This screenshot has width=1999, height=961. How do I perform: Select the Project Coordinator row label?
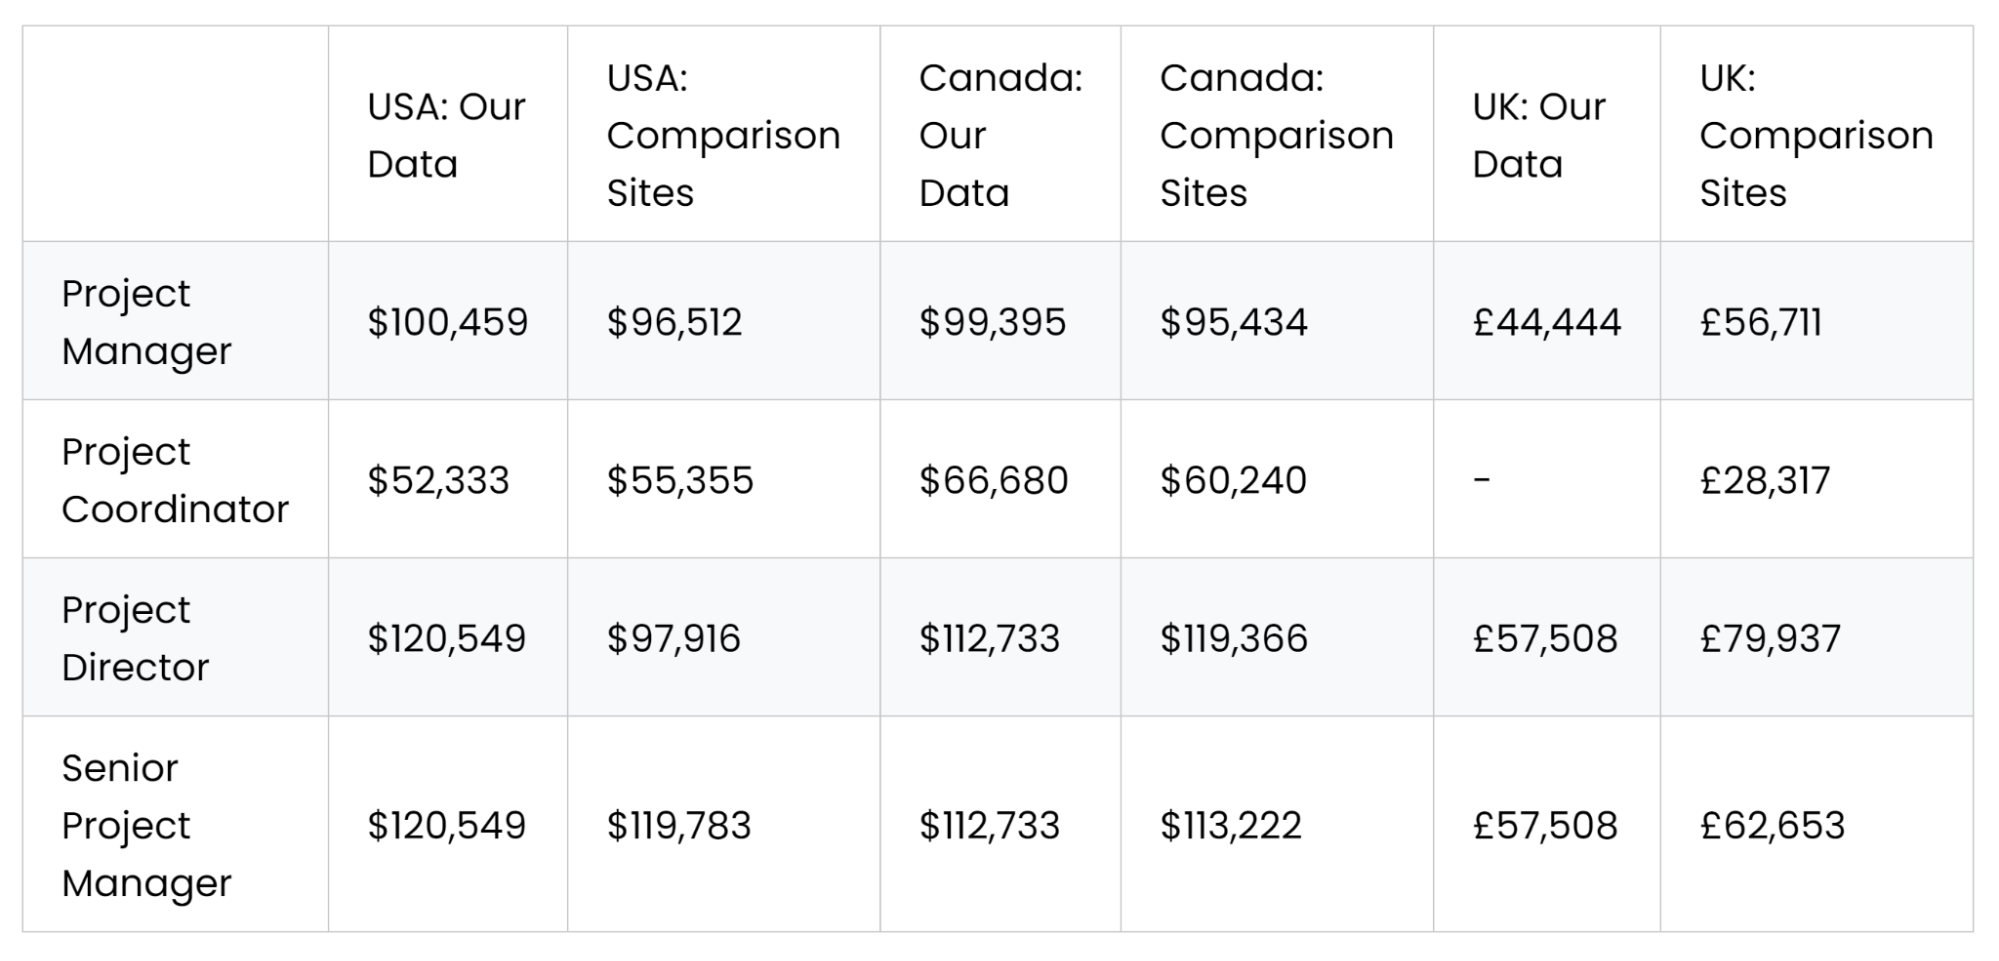174,480
